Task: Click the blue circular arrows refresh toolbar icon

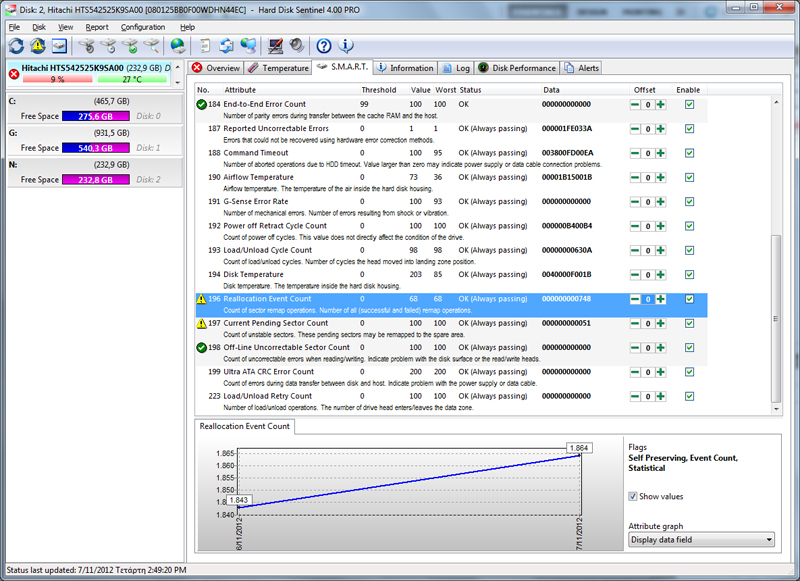Action: (x=16, y=46)
